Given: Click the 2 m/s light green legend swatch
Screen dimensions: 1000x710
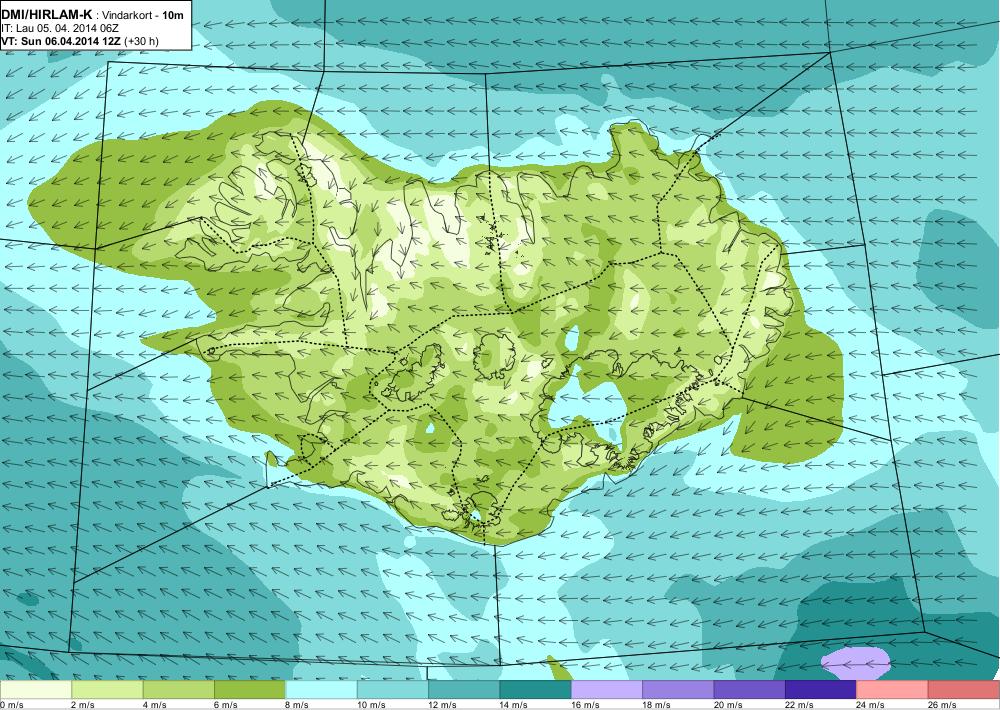Looking at the screenshot, I should [x=107, y=690].
